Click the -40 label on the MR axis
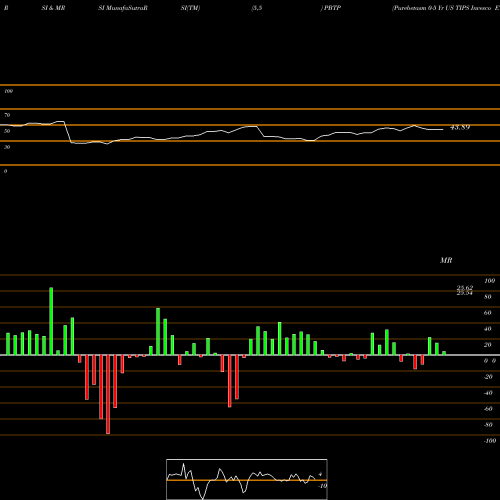Image resolution: width=500 pixels, height=500 pixels. [488, 393]
